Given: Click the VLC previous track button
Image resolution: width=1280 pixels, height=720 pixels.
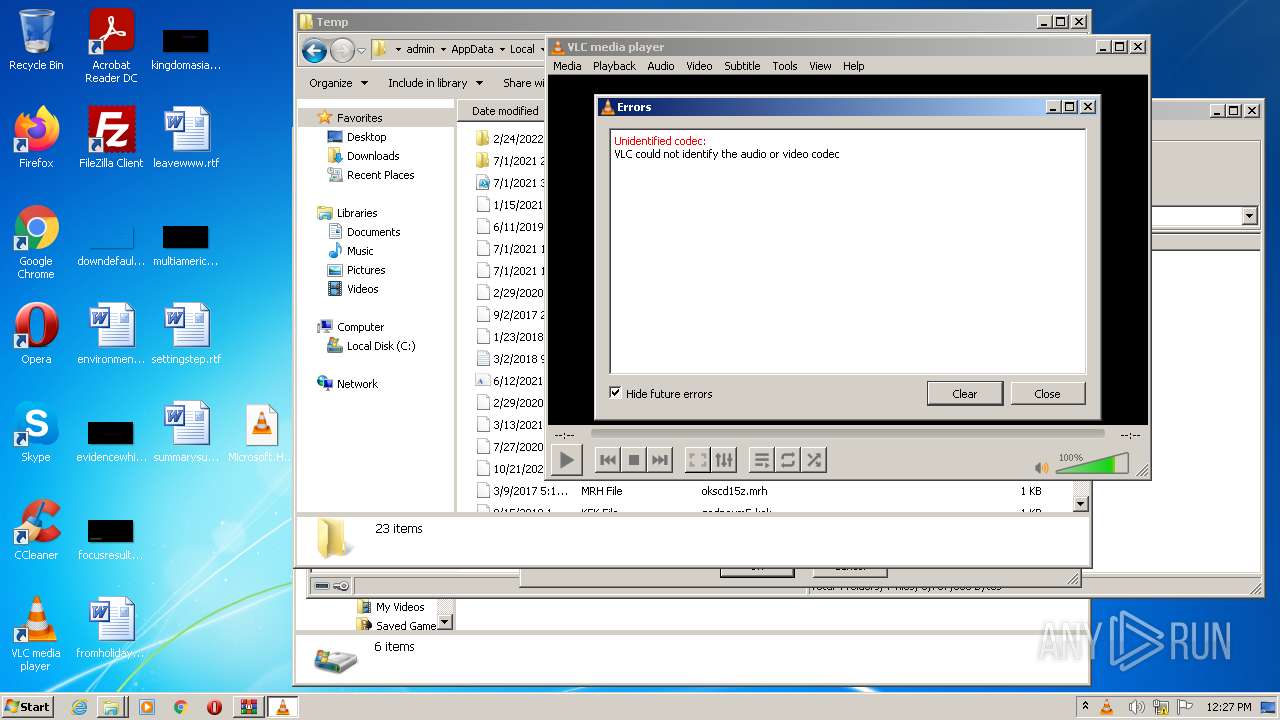Looking at the screenshot, I should point(607,460).
